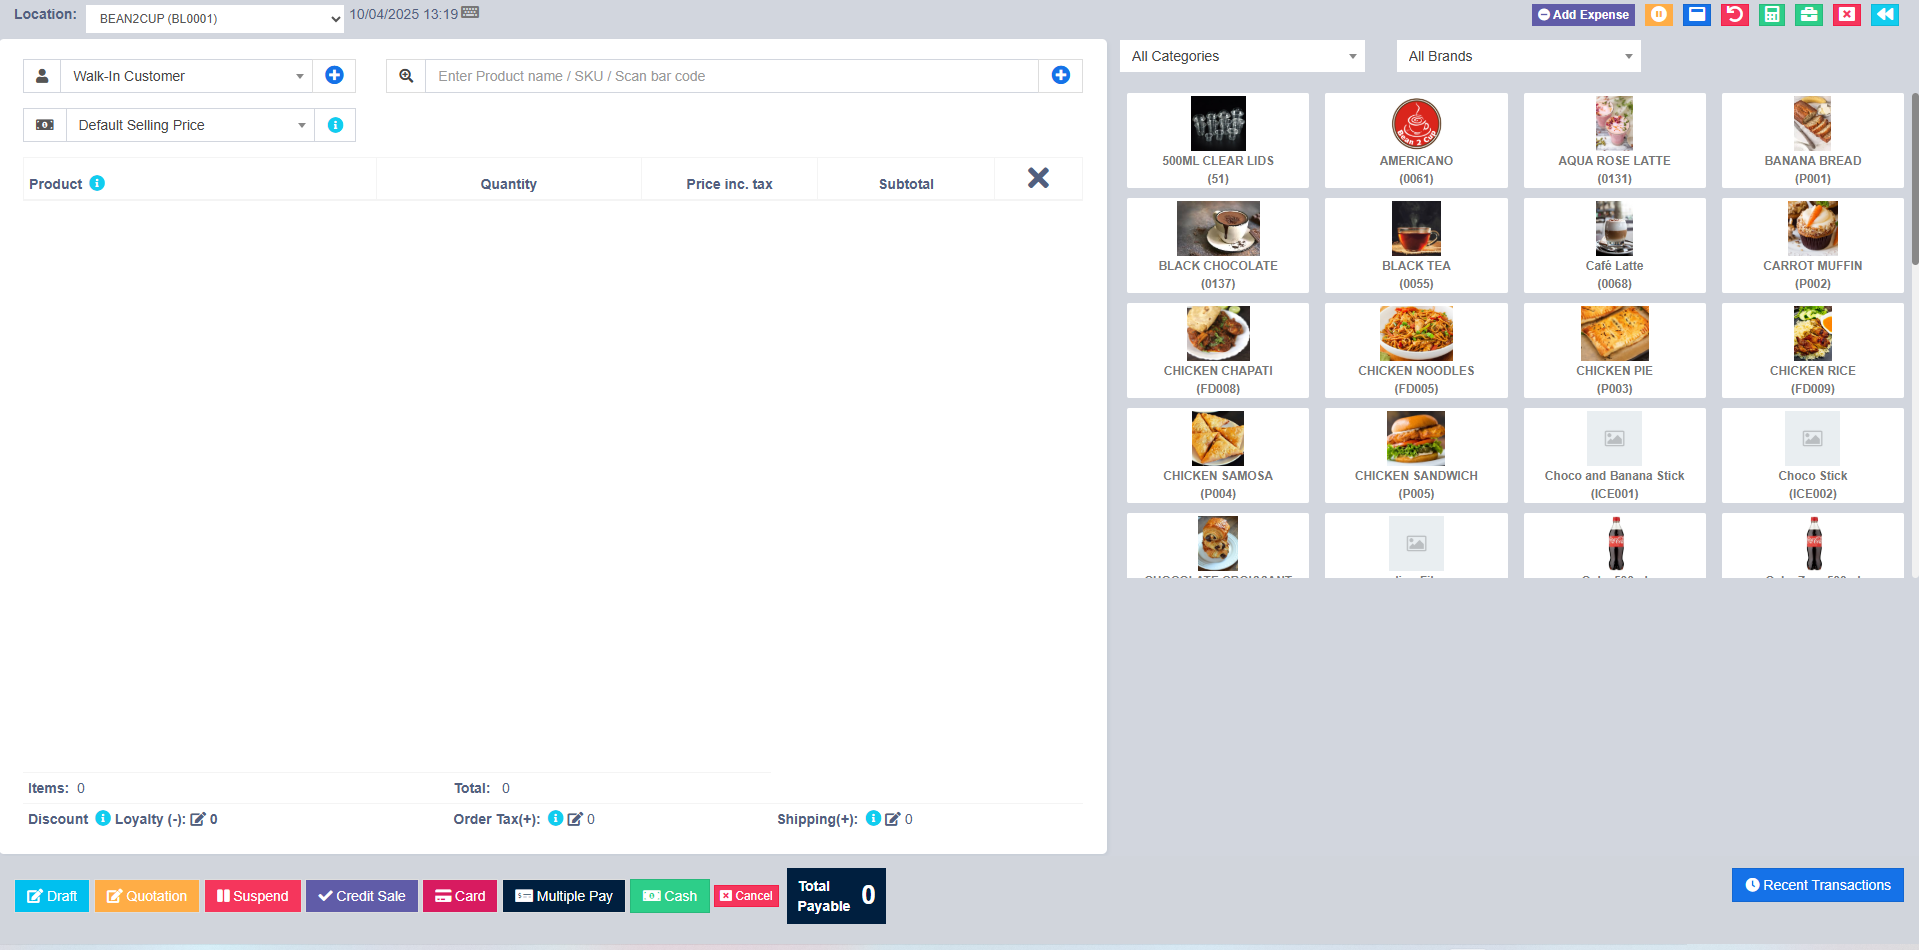
Task: Toggle full screen mode with the blue icon
Action: pos(1697,15)
